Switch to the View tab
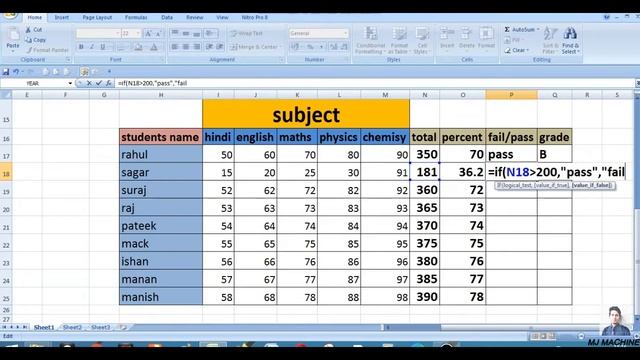Screen dimensions: 640x360 point(222,18)
